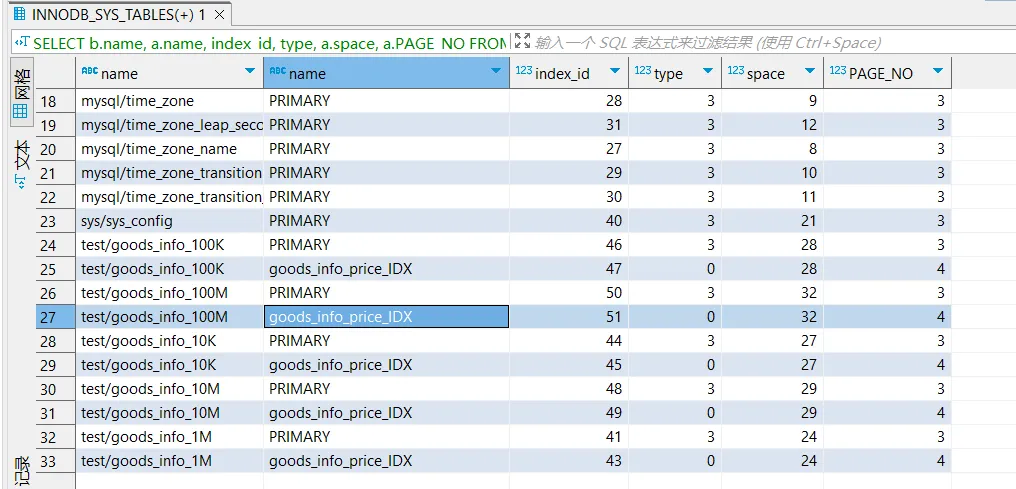This screenshot has width=1016, height=489.
Task: Expand the PAGE_NO column dropdown arrow
Action: [x=937, y=73]
